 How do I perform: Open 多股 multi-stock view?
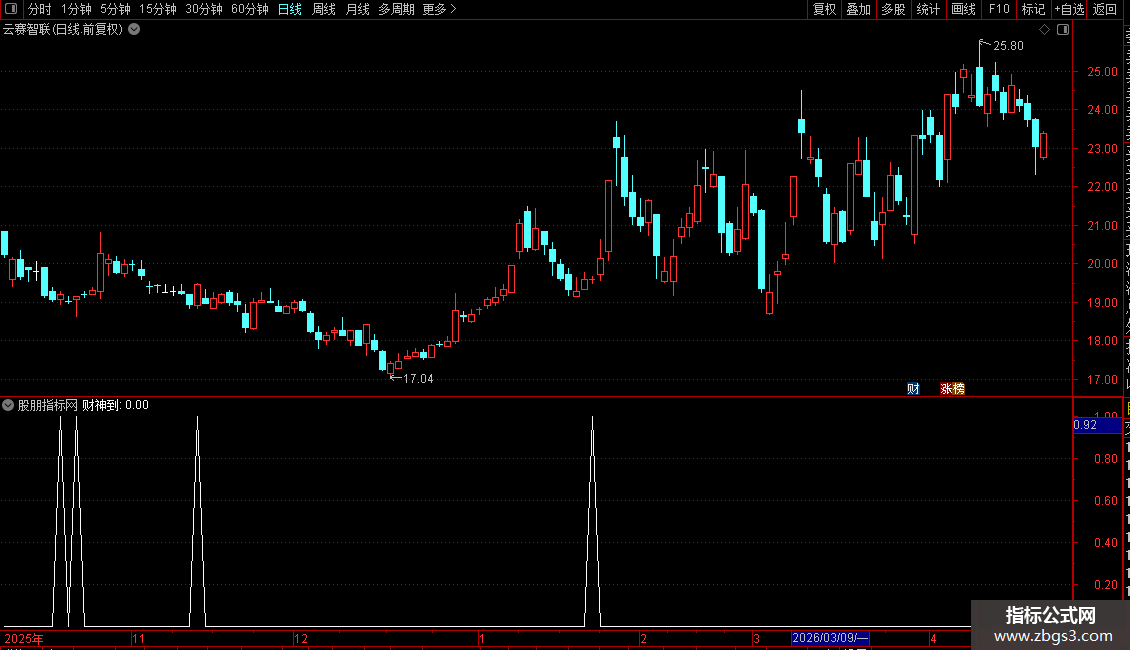point(893,9)
